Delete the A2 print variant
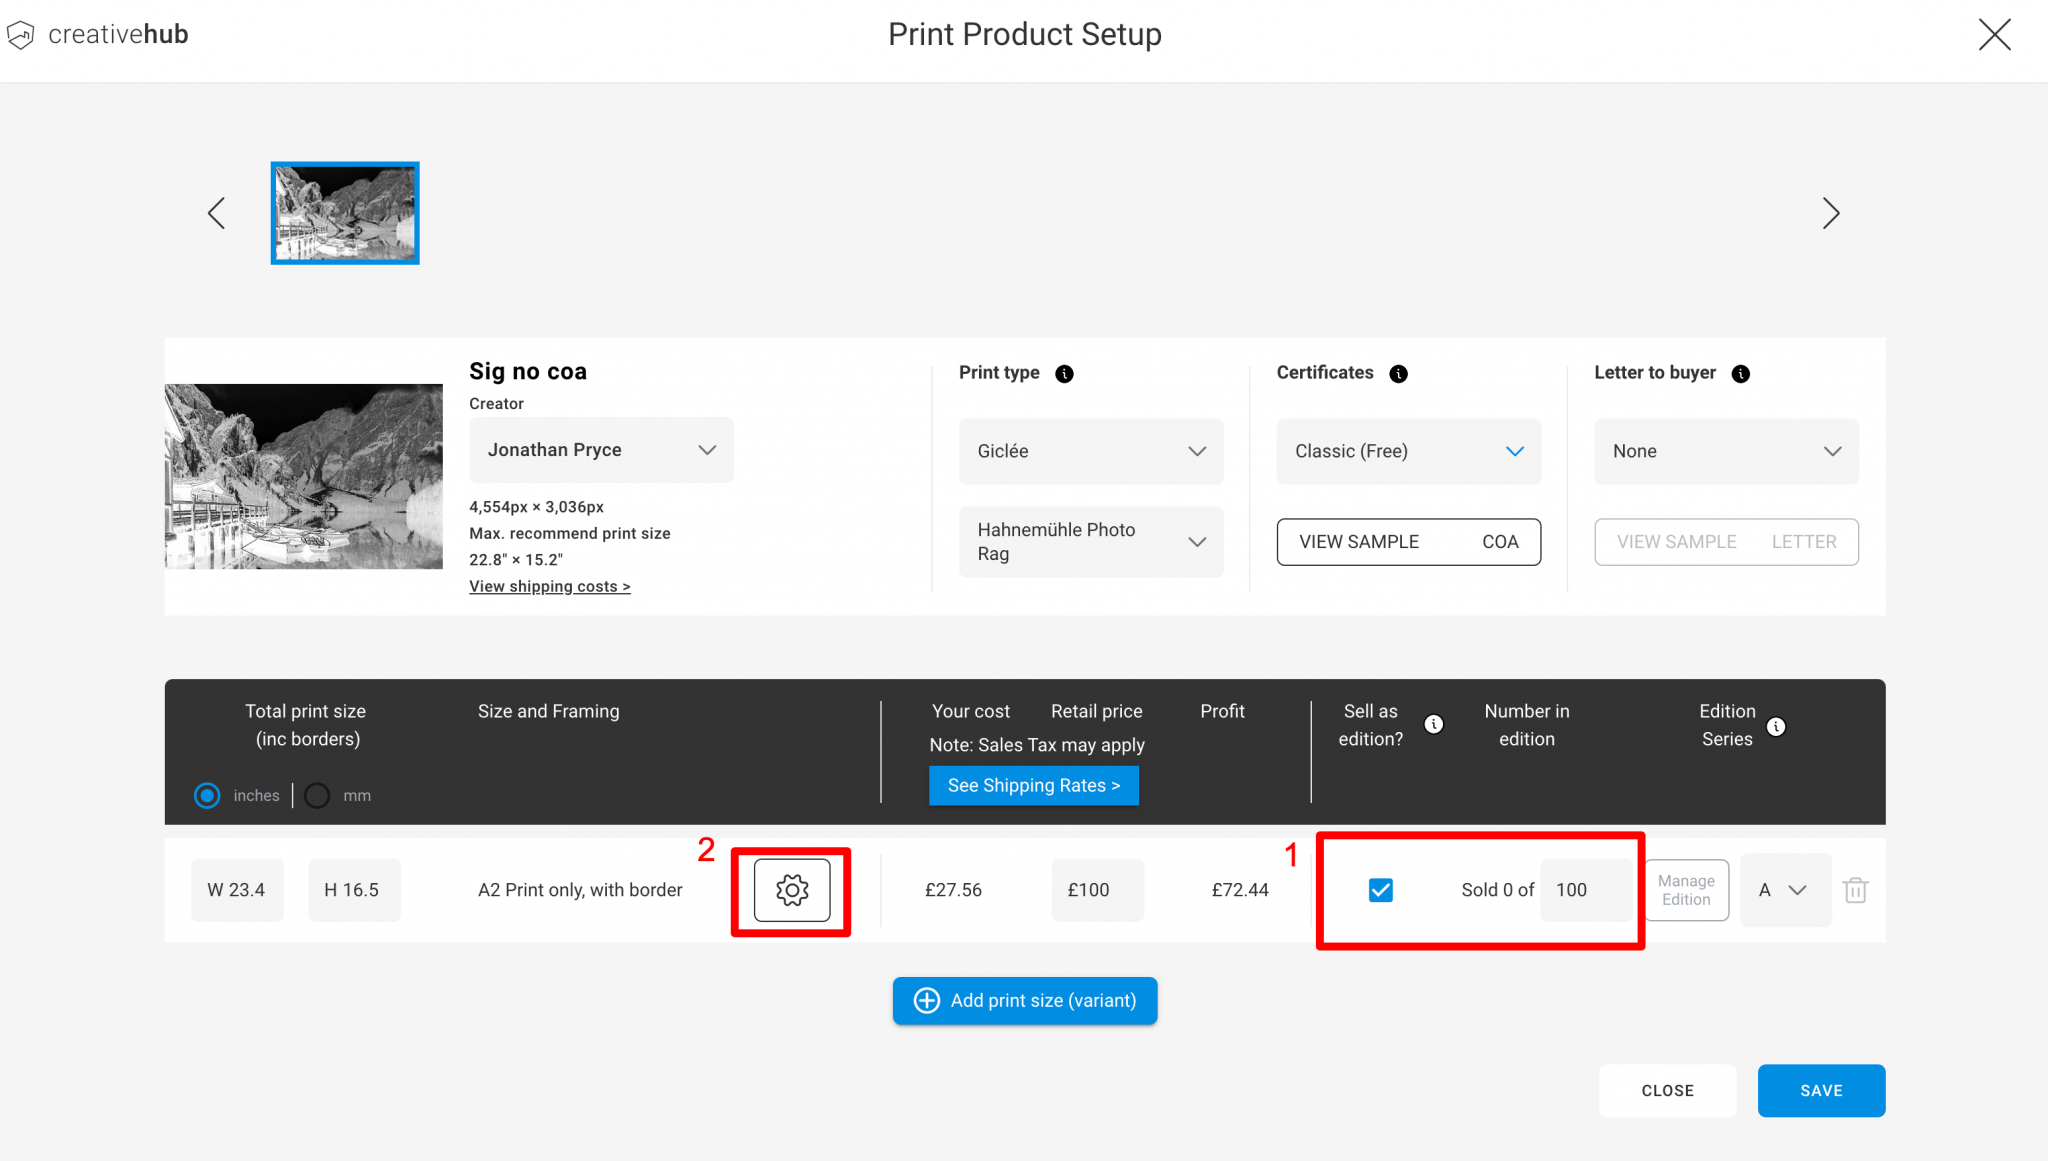The image size is (2048, 1161). tap(1856, 890)
